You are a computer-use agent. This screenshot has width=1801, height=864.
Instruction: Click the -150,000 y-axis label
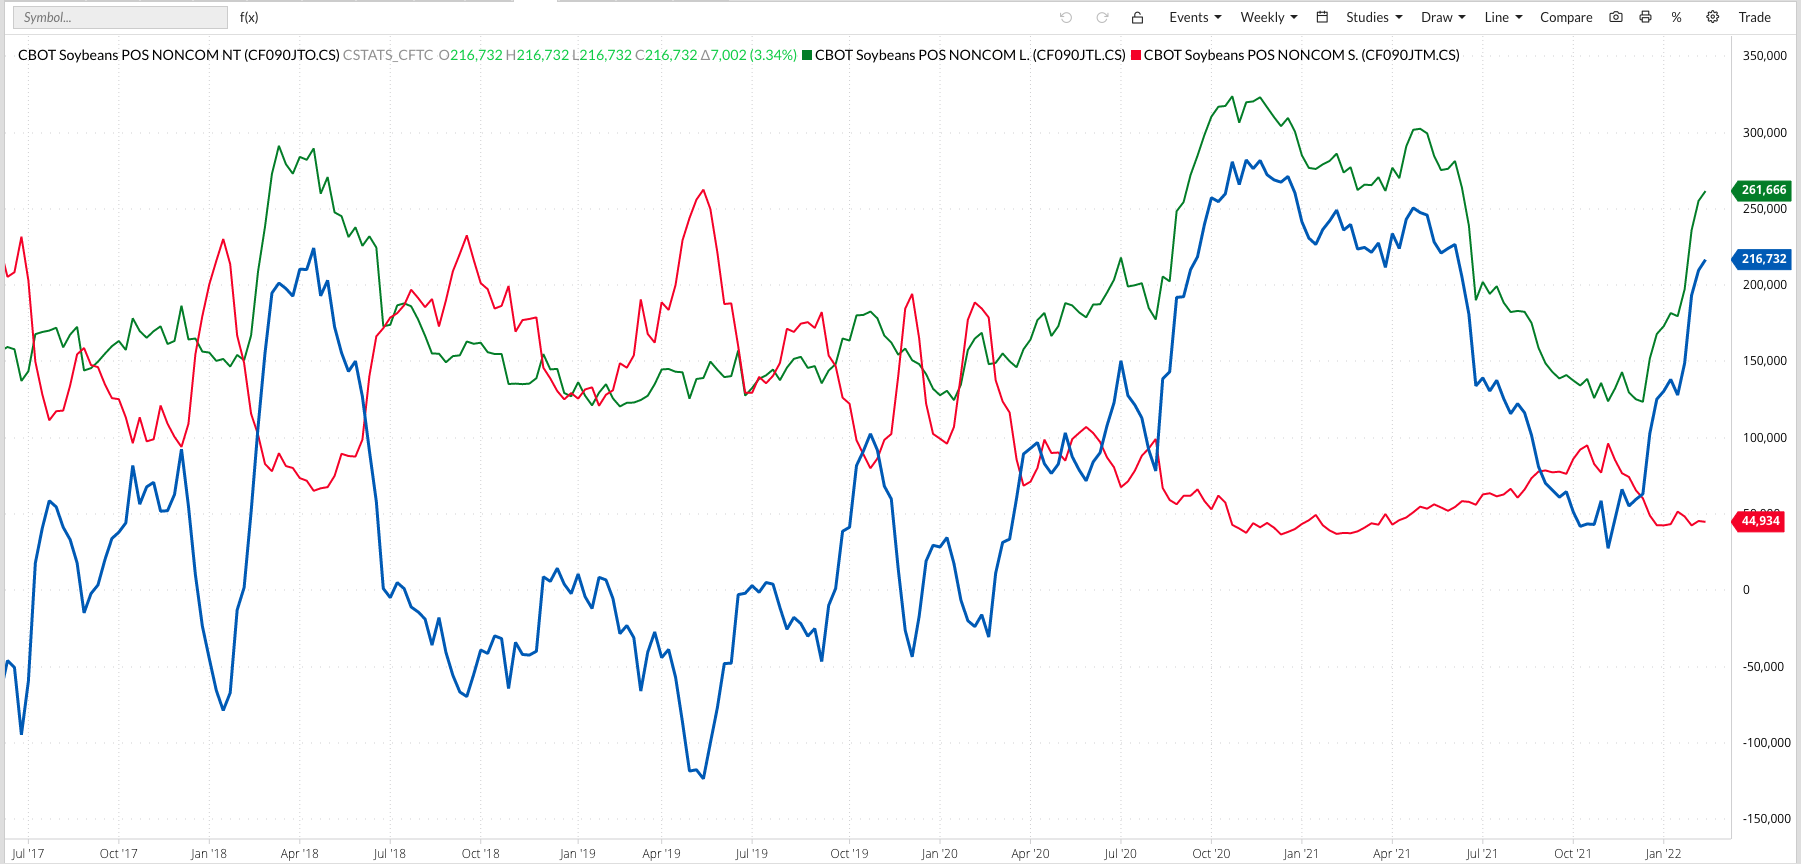[1766, 819]
